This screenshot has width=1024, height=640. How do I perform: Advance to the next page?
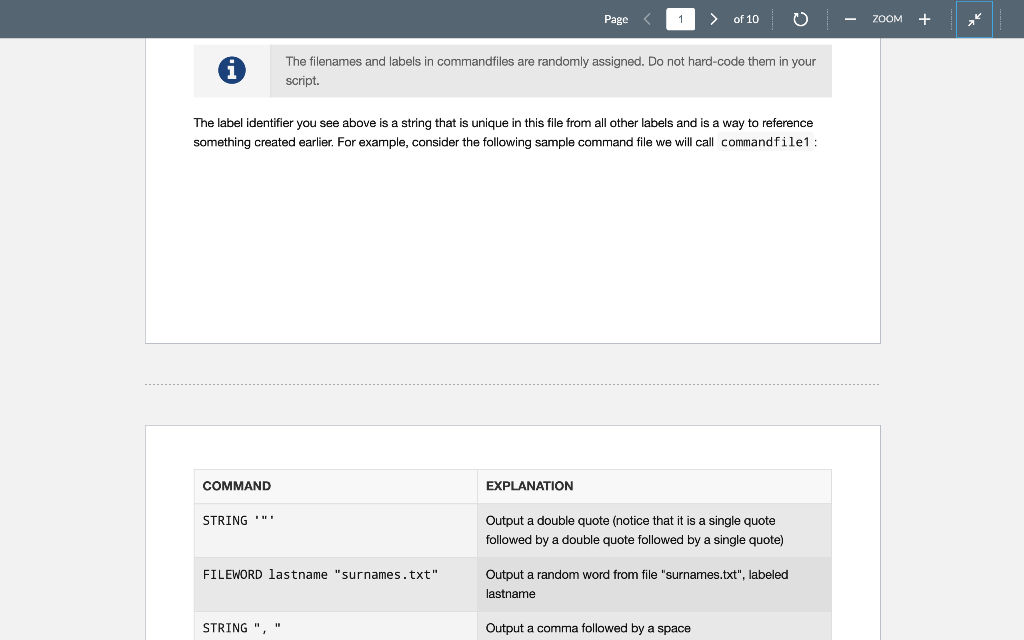pos(713,18)
